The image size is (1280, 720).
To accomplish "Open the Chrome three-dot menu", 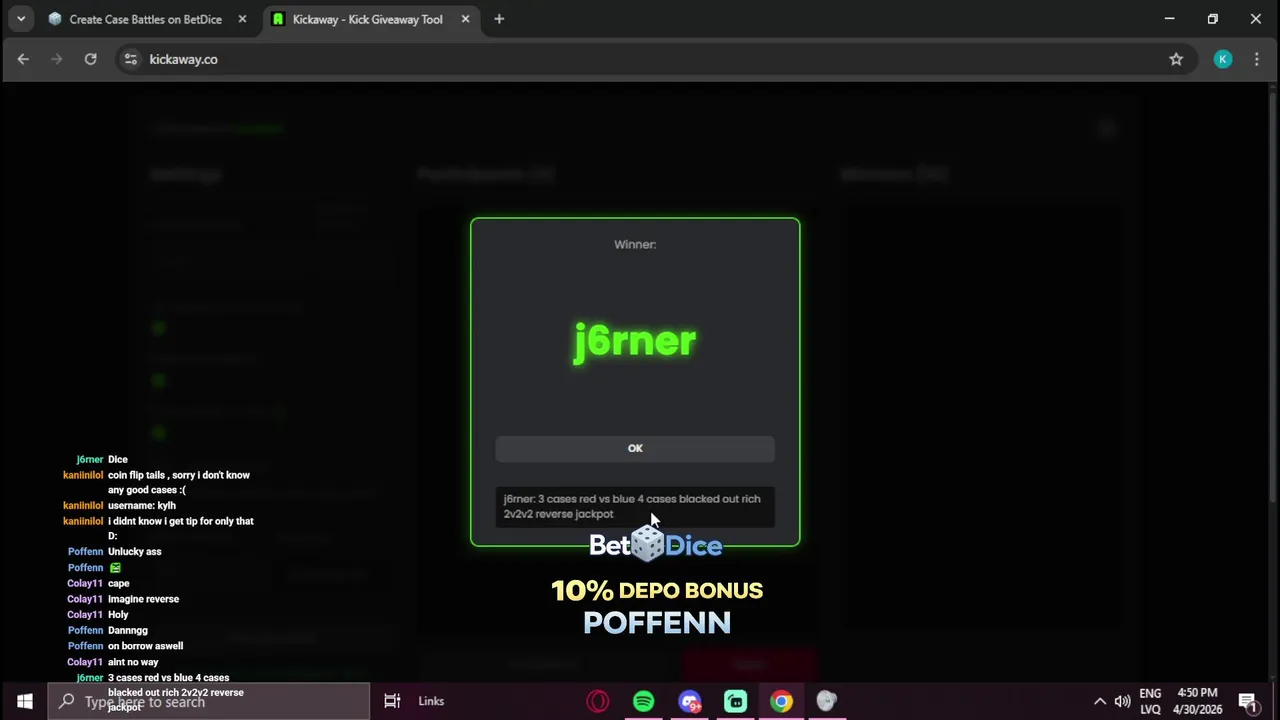I will point(1257,59).
